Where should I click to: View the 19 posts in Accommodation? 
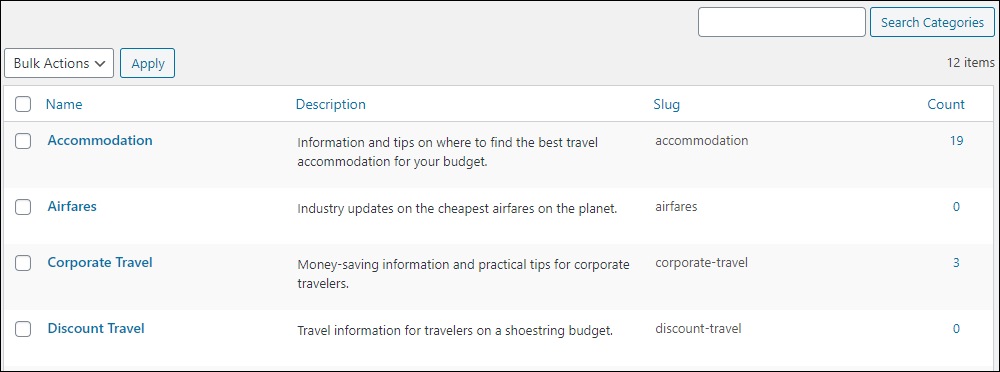click(x=956, y=140)
